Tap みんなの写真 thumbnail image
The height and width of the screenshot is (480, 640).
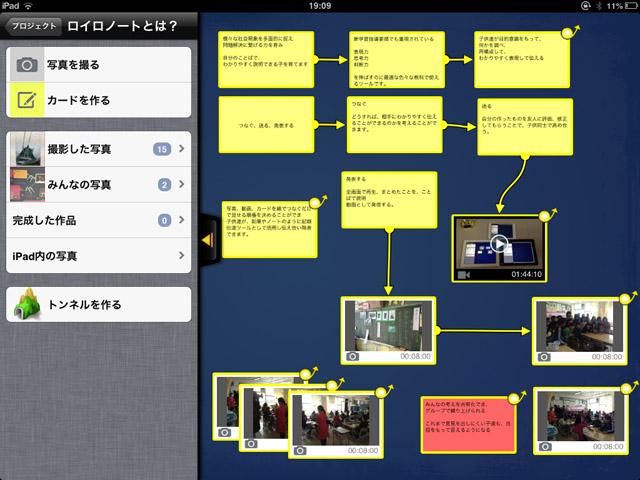27,184
